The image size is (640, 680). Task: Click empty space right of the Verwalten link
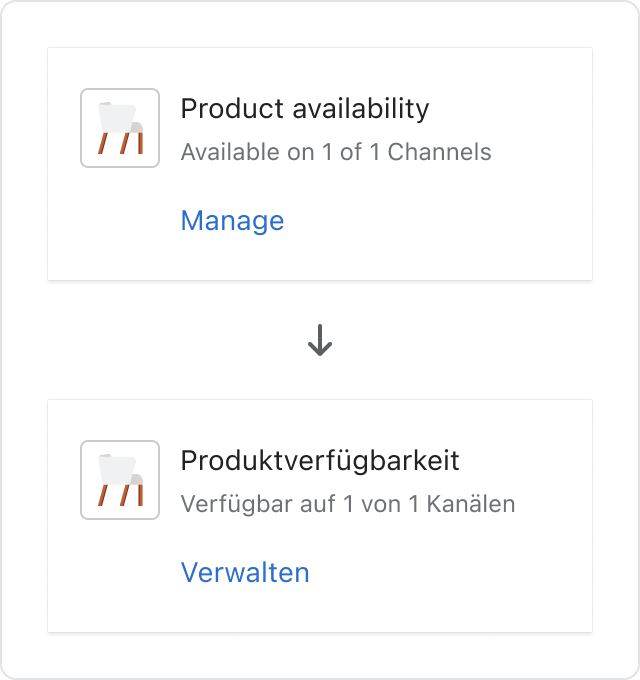coord(447,572)
